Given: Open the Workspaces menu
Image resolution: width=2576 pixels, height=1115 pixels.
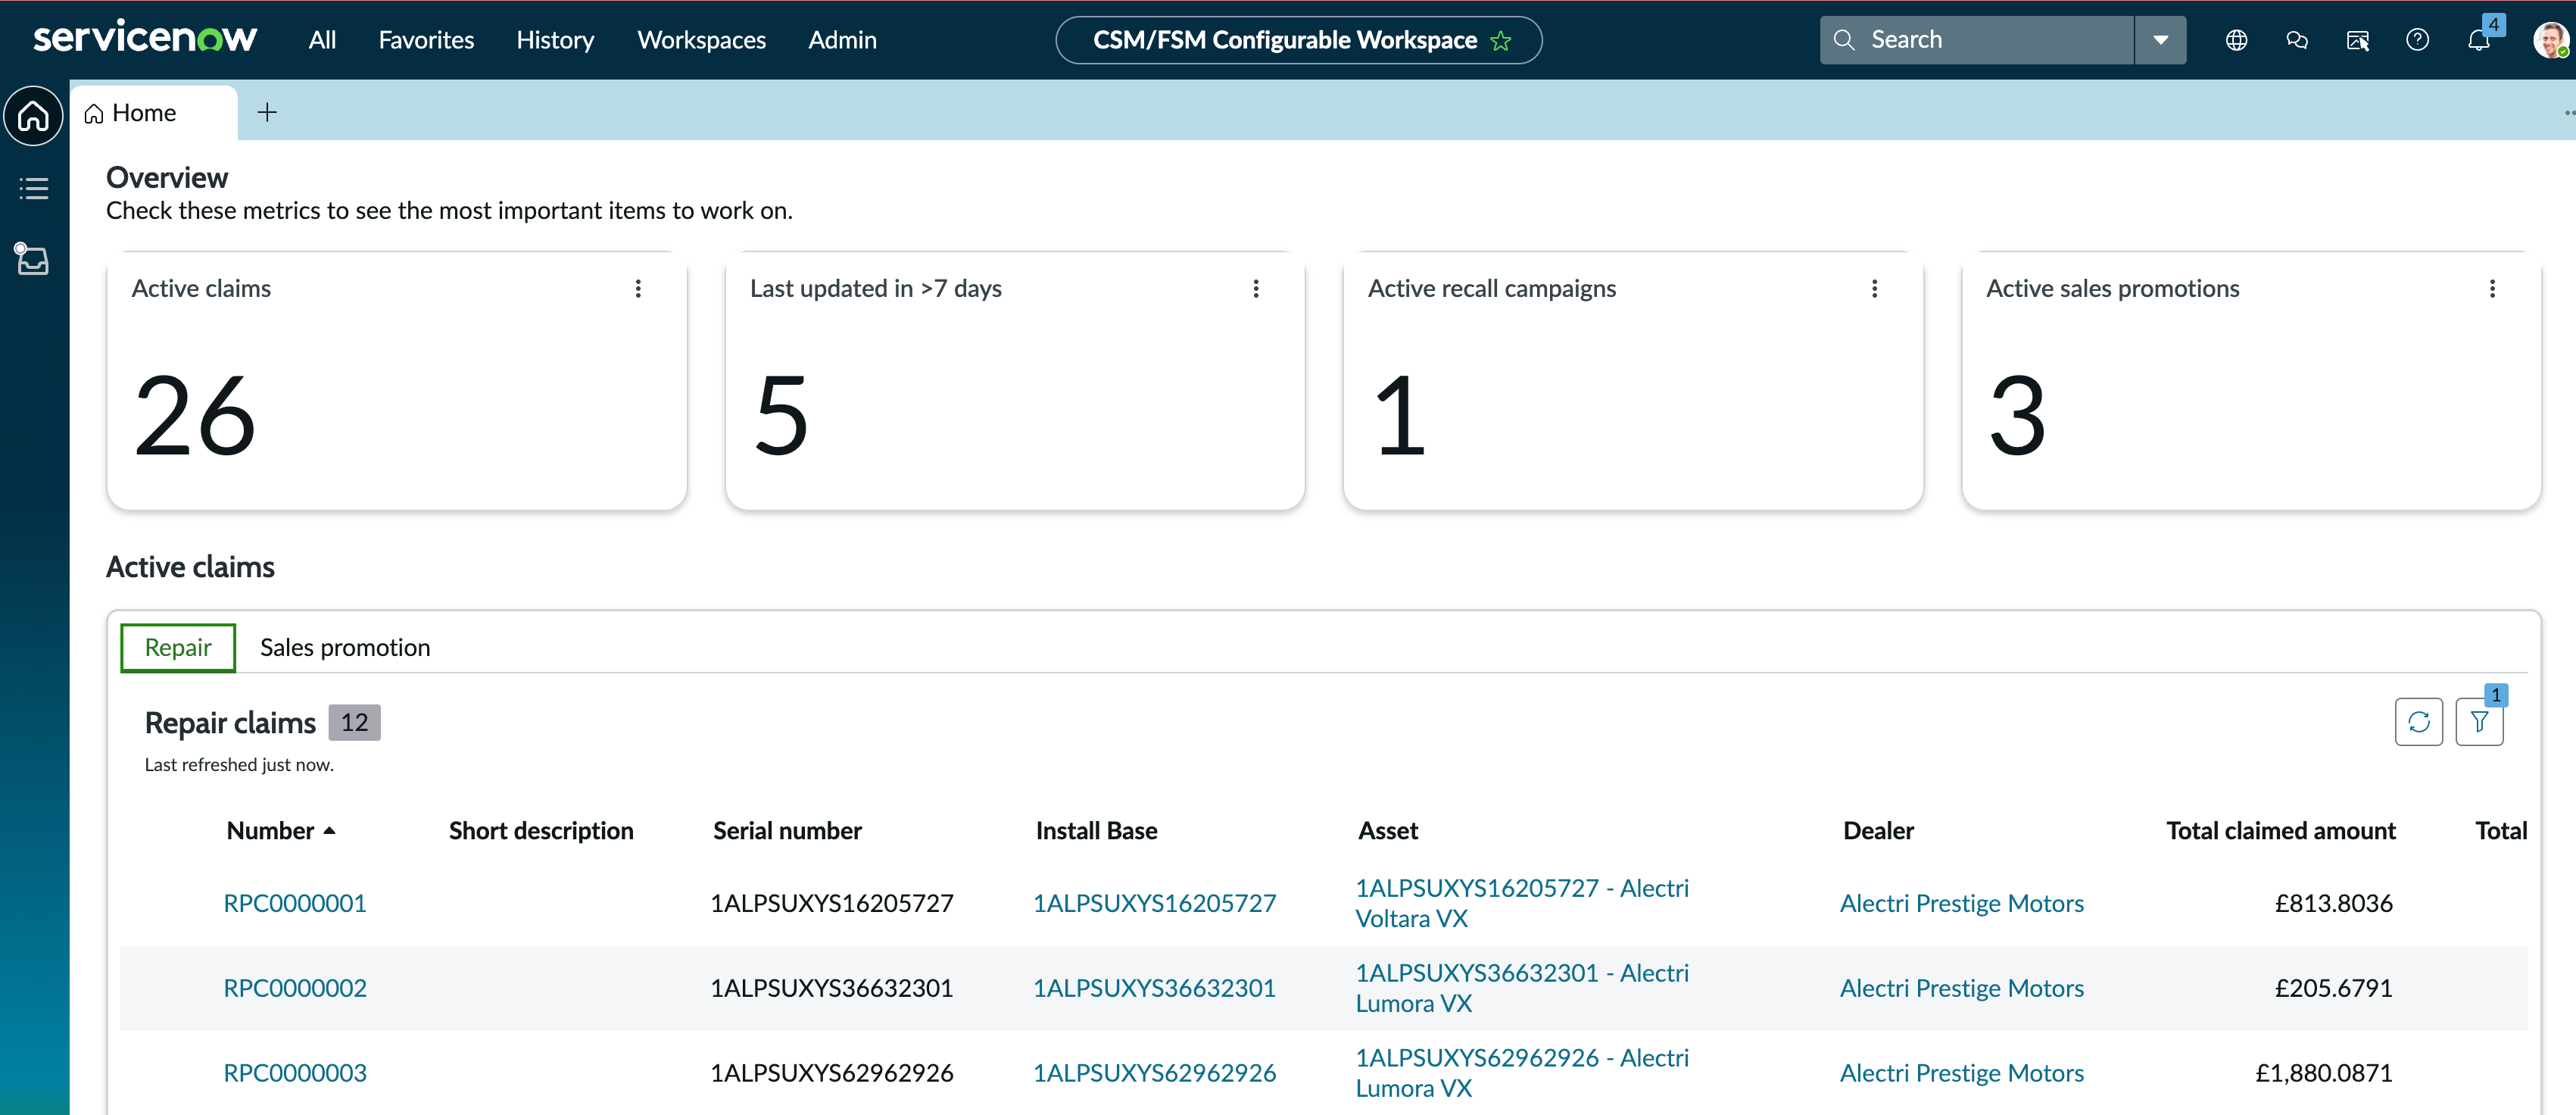Looking at the screenshot, I should pos(701,40).
